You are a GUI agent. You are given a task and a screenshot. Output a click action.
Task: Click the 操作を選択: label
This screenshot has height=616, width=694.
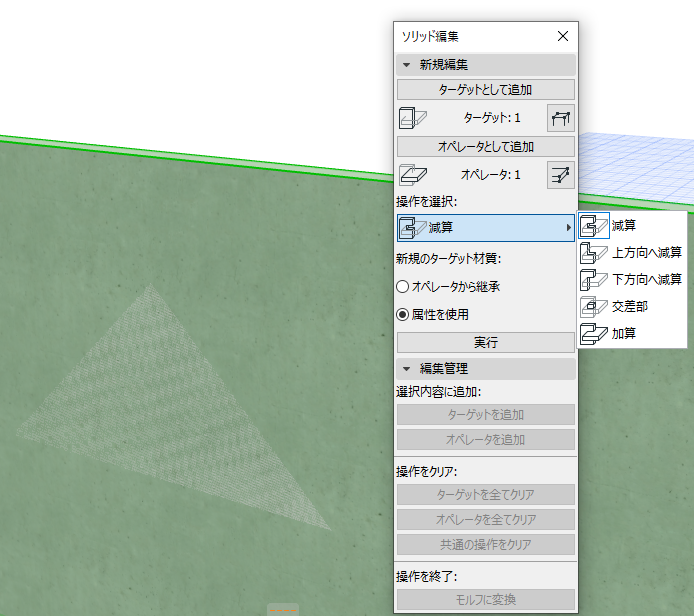(x=427, y=202)
